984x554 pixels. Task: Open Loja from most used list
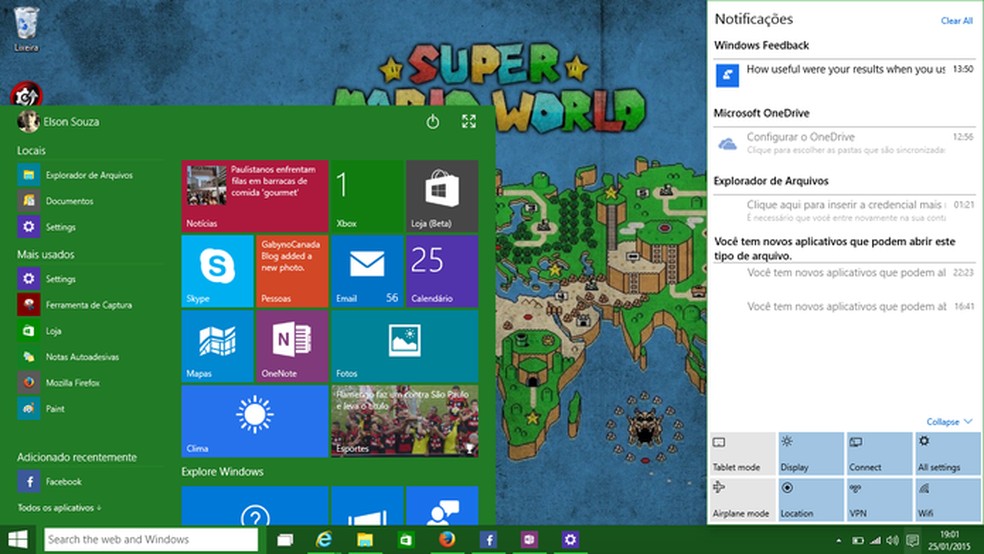[x=88, y=331]
